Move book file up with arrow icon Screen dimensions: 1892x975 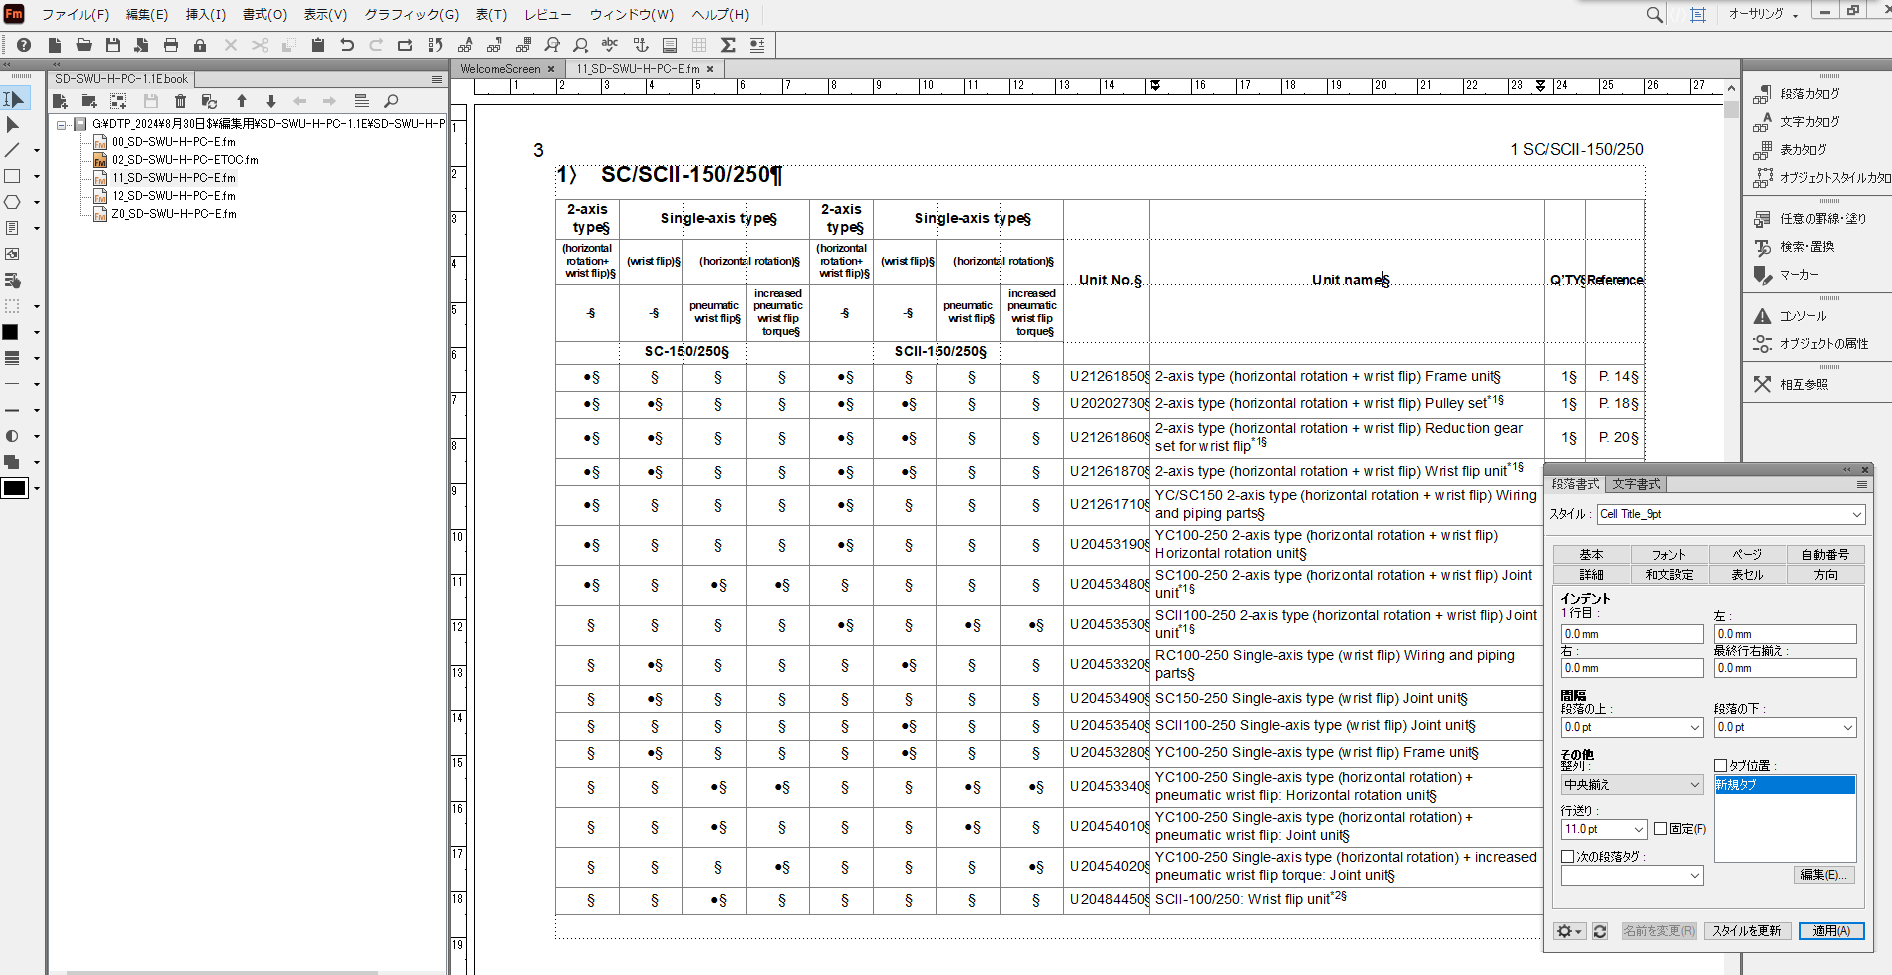tap(241, 101)
